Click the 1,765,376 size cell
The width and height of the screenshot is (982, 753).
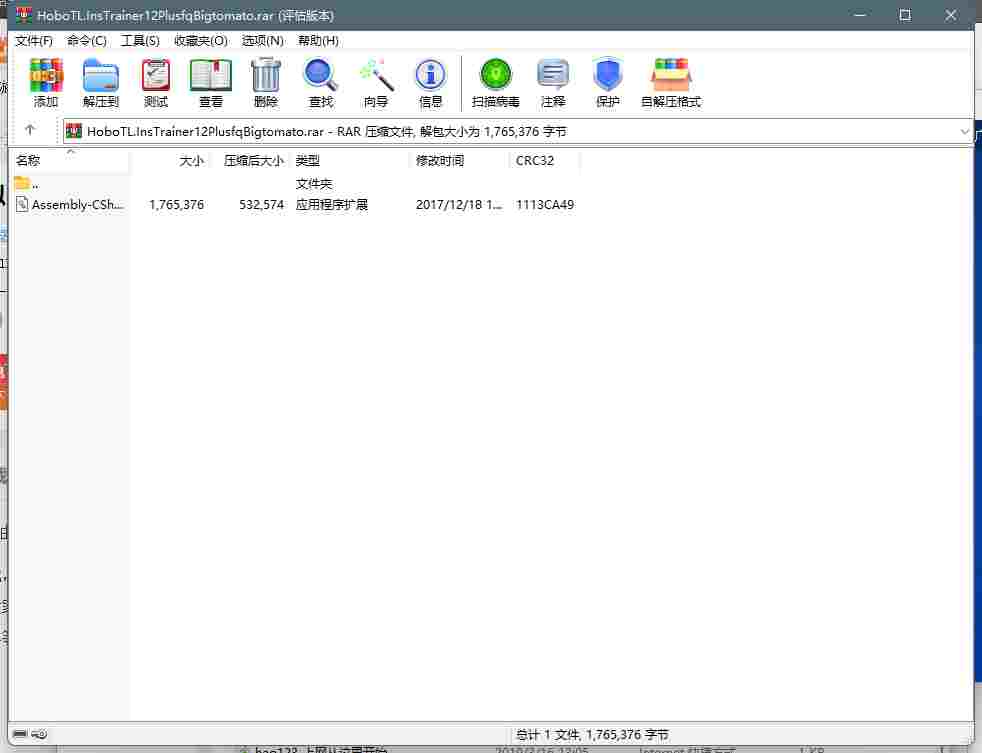click(177, 205)
